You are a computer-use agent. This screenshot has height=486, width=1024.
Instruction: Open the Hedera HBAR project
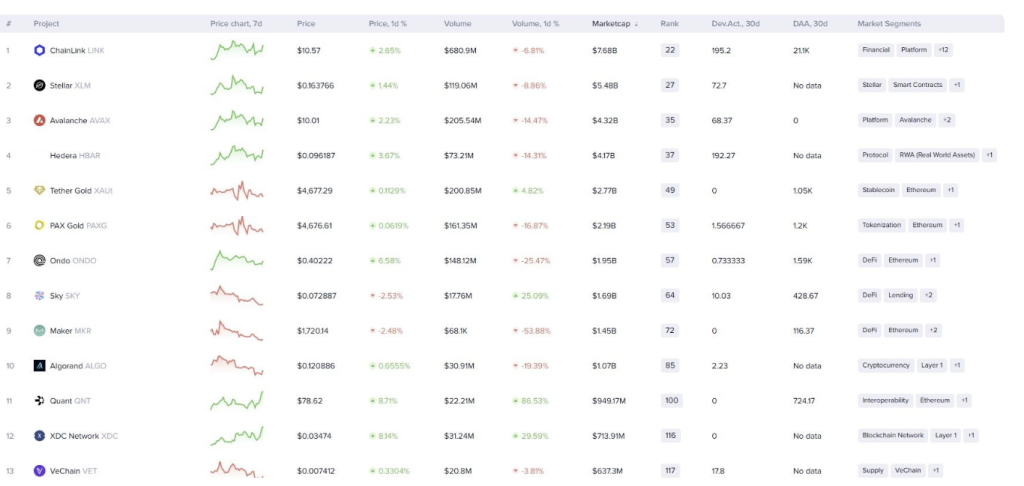75,155
